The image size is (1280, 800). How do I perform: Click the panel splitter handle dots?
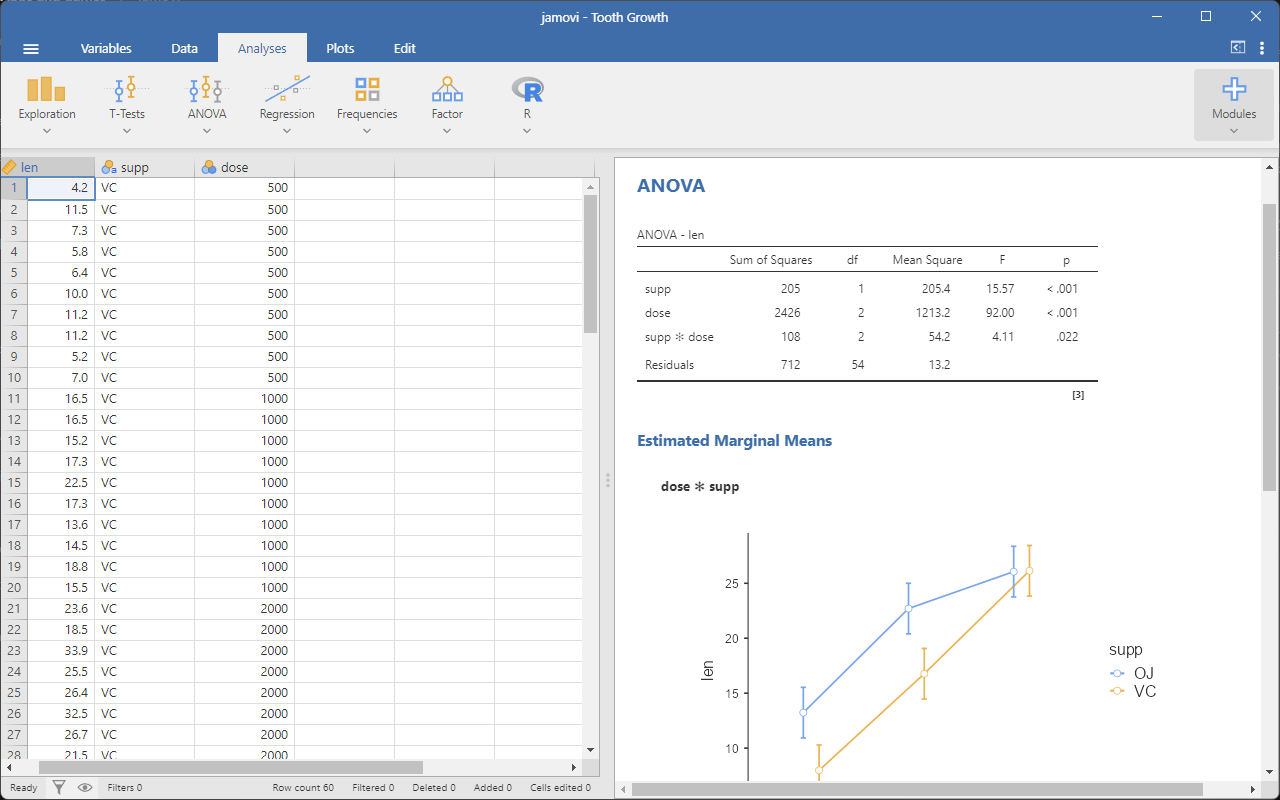click(607, 480)
